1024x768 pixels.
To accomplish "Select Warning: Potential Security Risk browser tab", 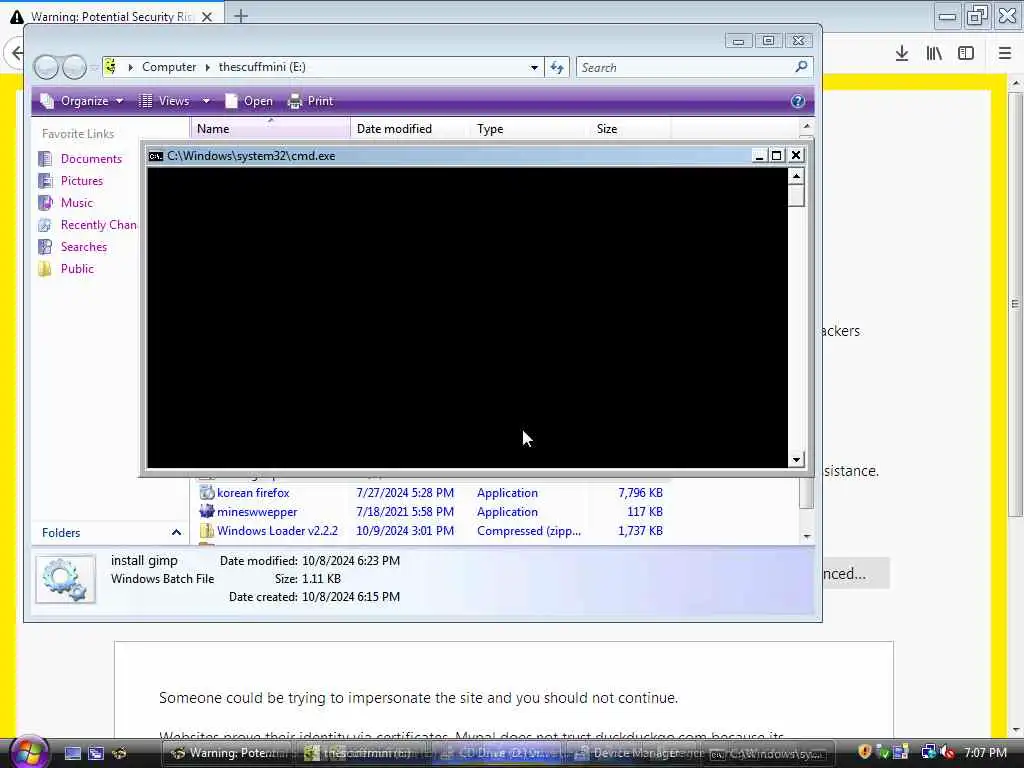I will coord(112,17).
